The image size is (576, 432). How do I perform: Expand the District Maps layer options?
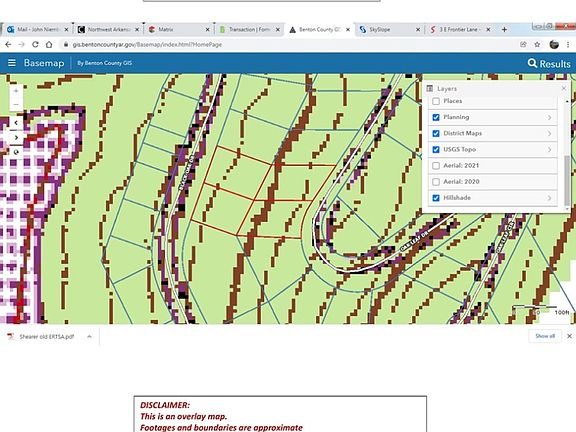click(550, 133)
